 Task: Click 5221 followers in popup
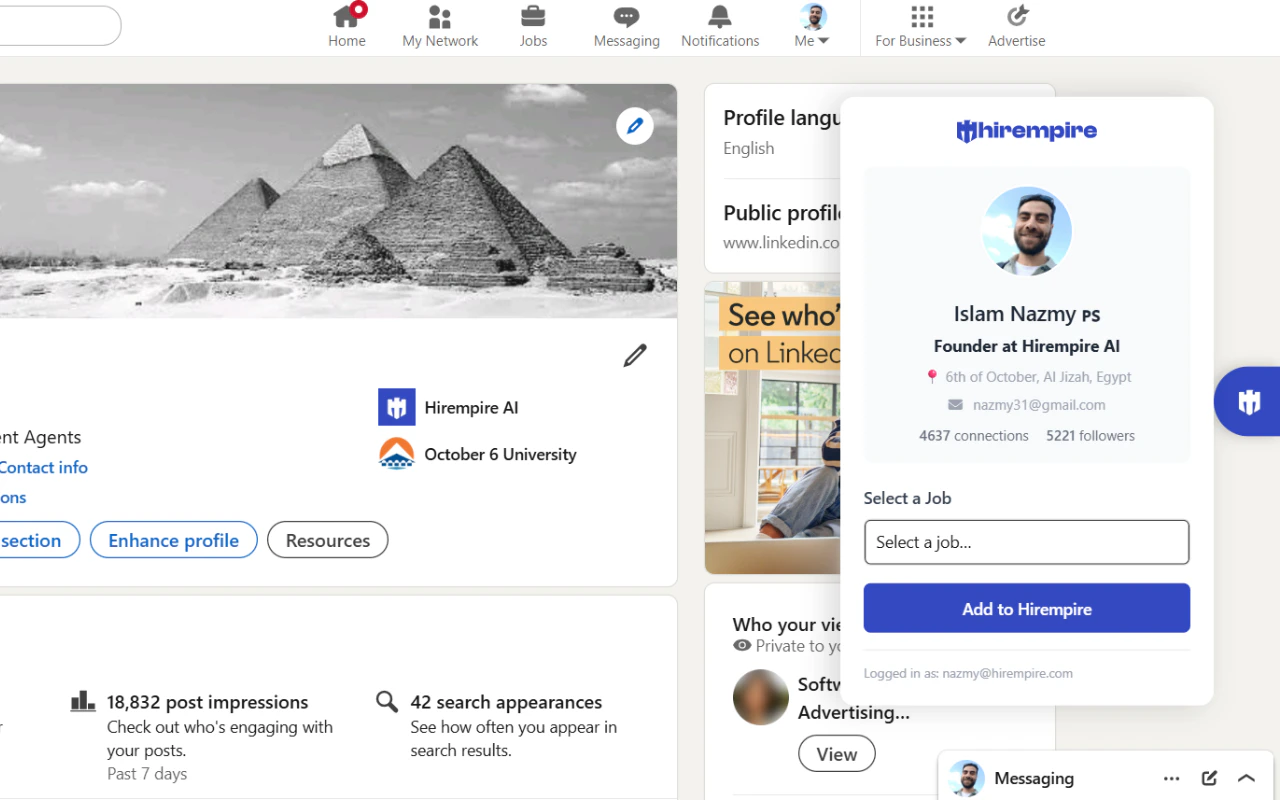coord(1091,436)
